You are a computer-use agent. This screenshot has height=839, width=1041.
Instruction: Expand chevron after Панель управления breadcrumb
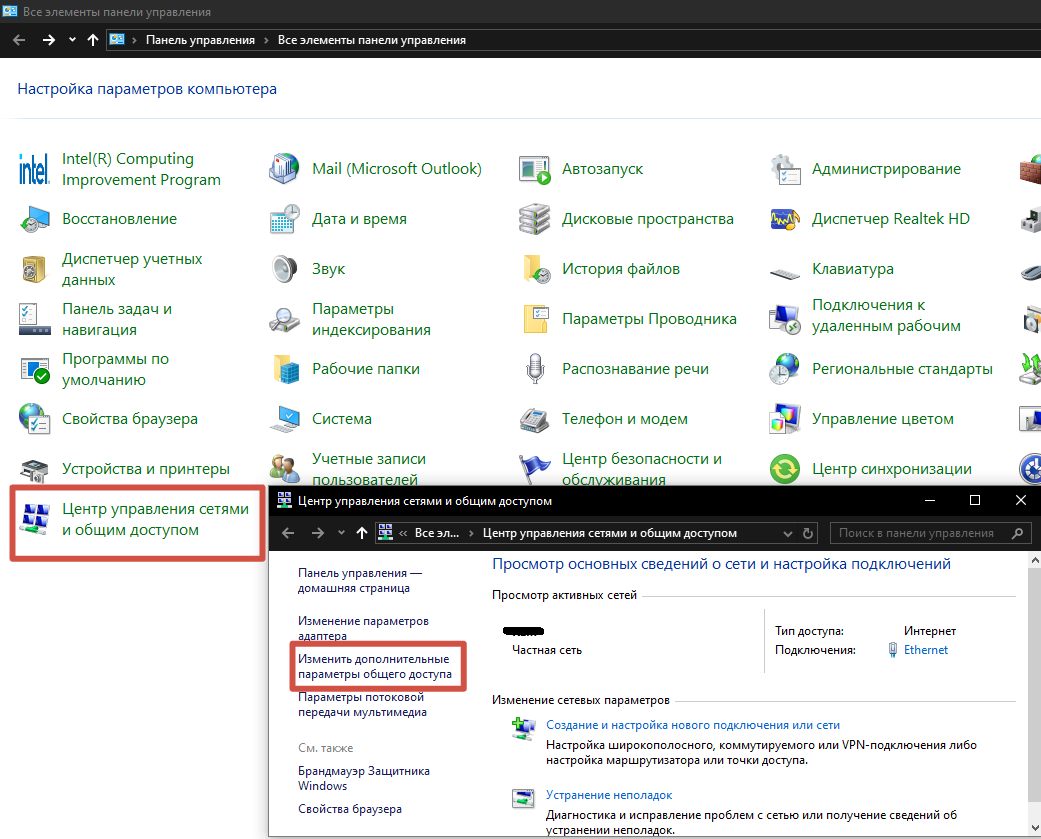[x=266, y=40]
